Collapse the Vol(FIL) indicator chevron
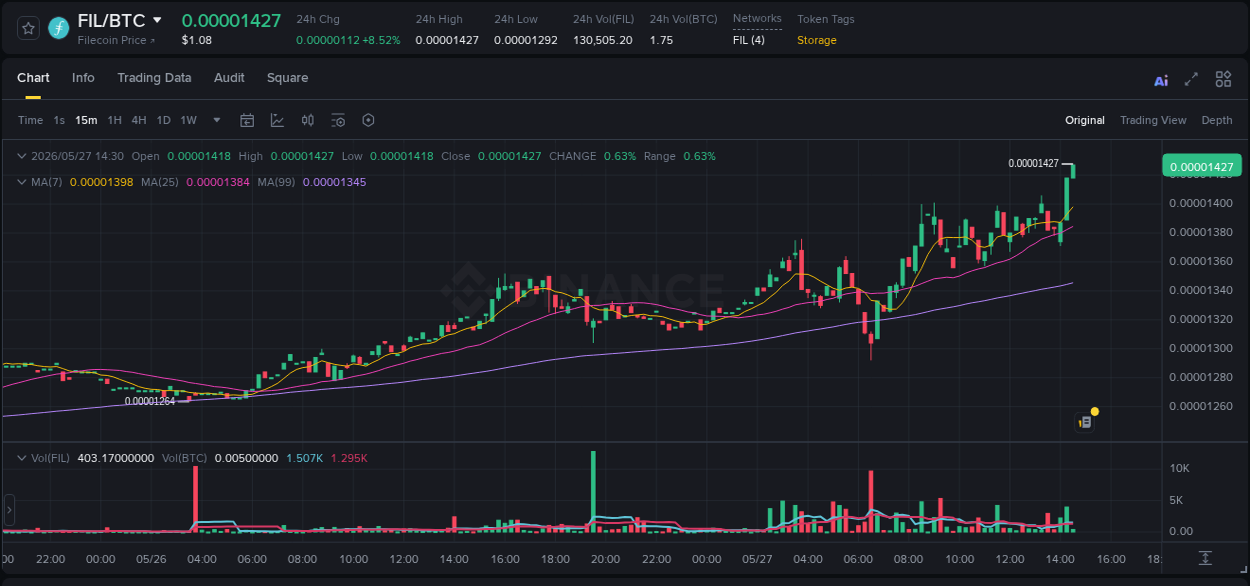The height and width of the screenshot is (586, 1250). click(22, 458)
